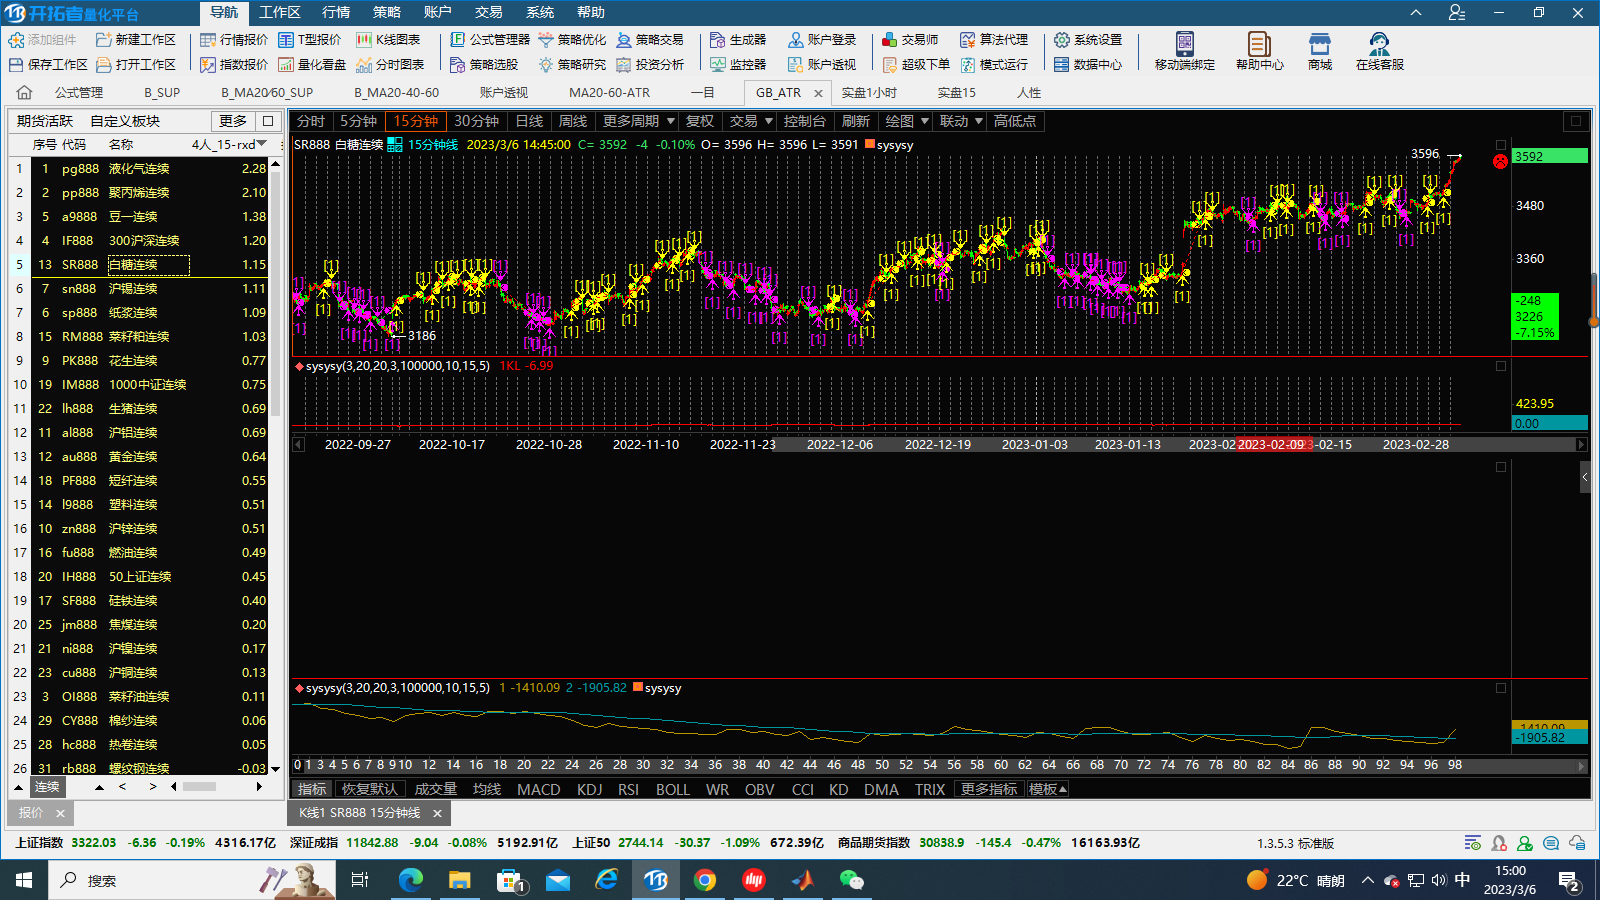Switch to B_SUP workspace tab
The image size is (1600, 900).
click(x=162, y=92)
